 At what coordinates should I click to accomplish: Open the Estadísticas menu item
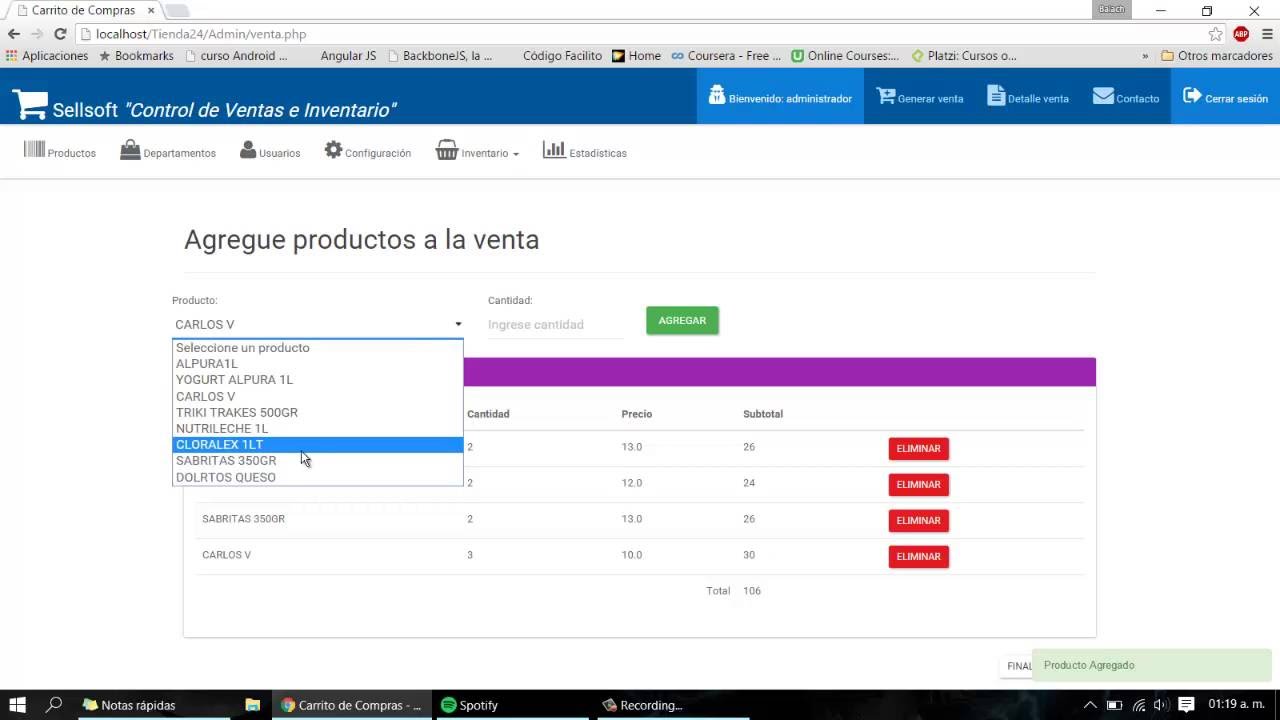click(585, 152)
